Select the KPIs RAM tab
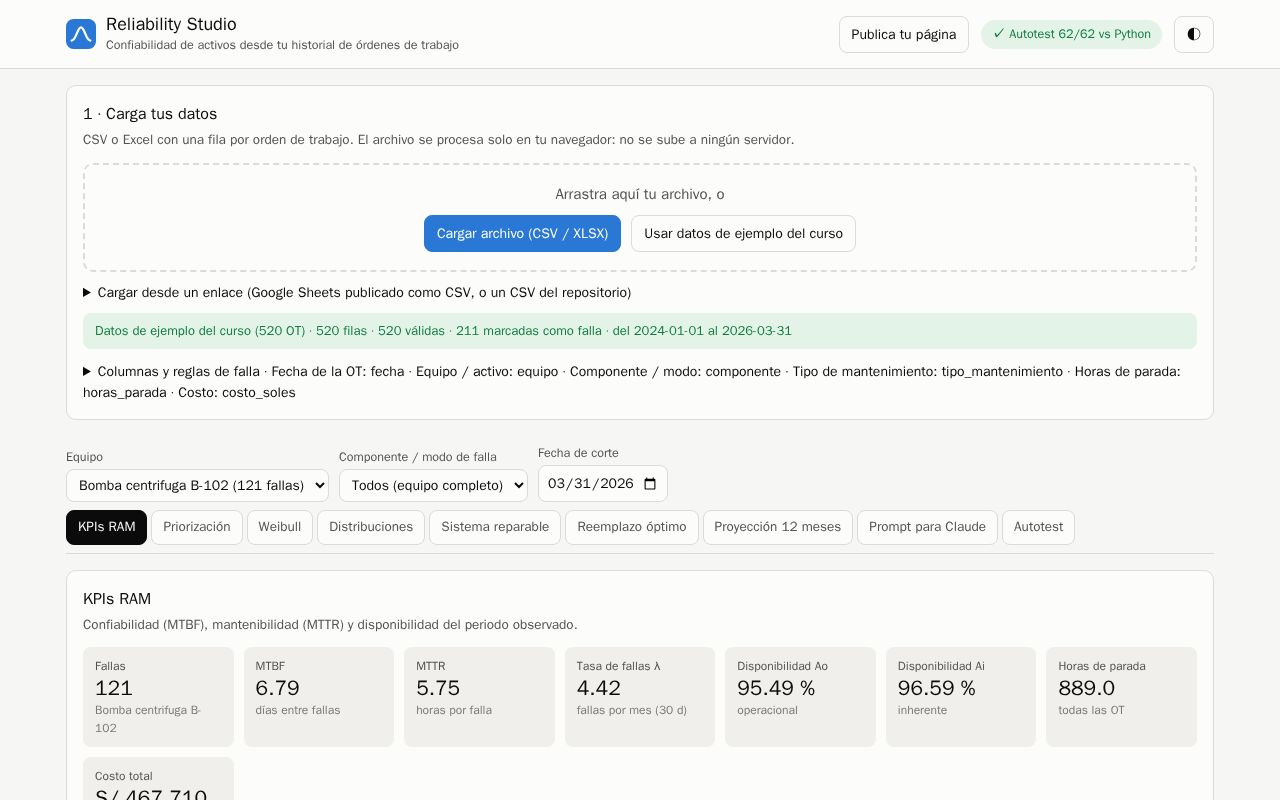1280x800 pixels. [x=106, y=527]
